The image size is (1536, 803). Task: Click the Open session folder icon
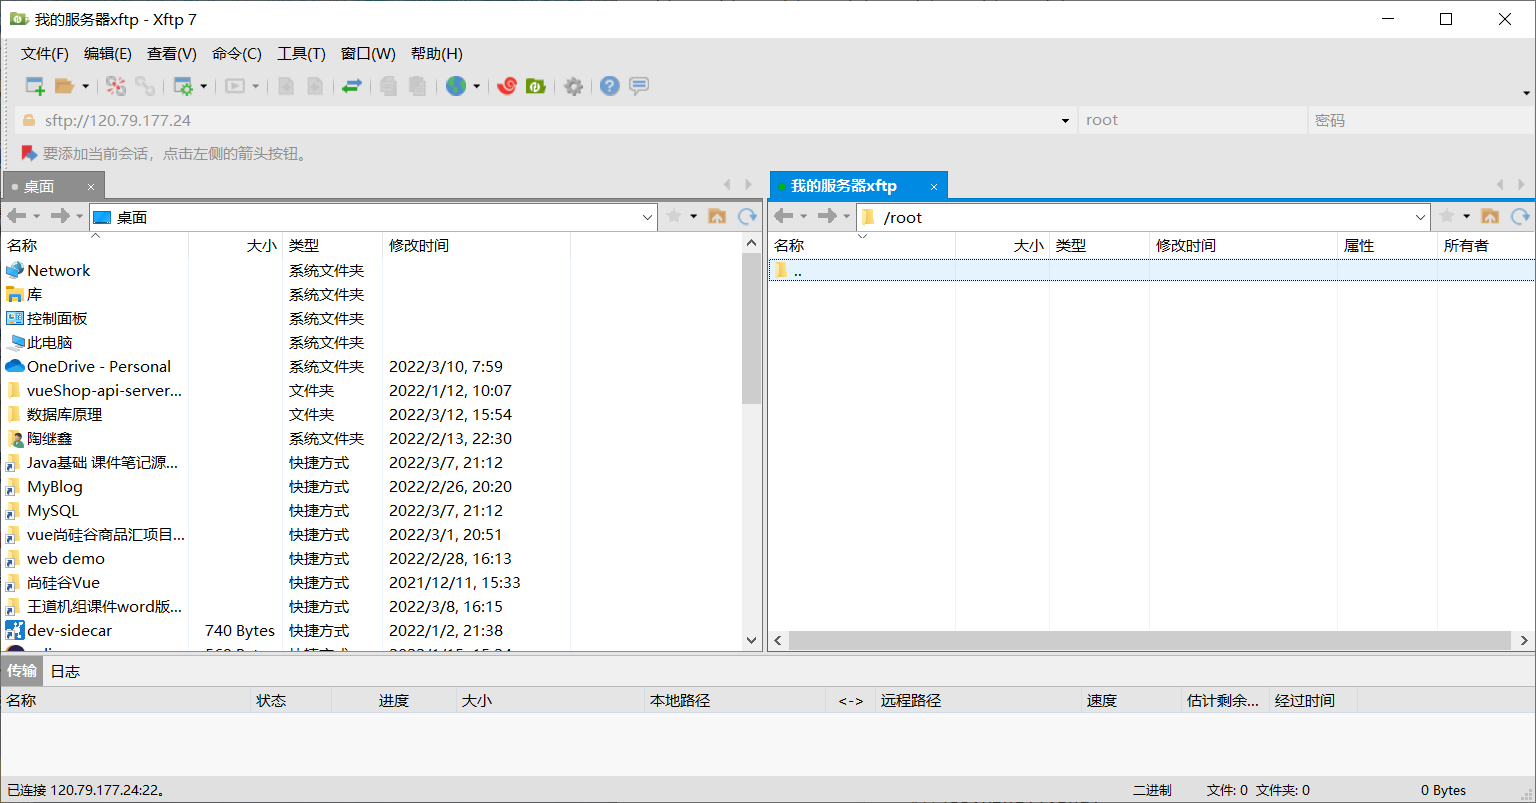(x=64, y=86)
